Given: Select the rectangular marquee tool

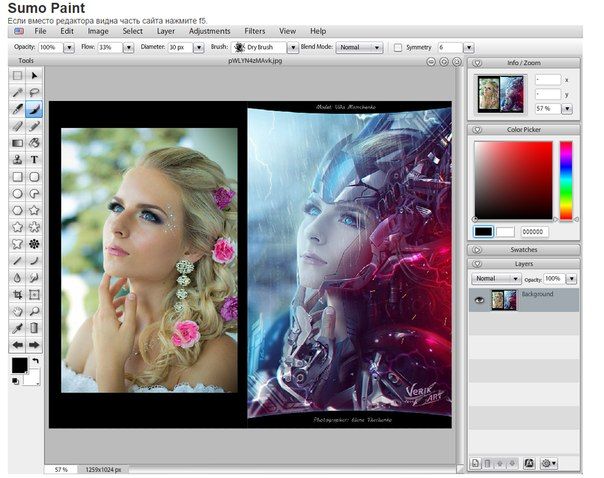Looking at the screenshot, I should (17, 75).
